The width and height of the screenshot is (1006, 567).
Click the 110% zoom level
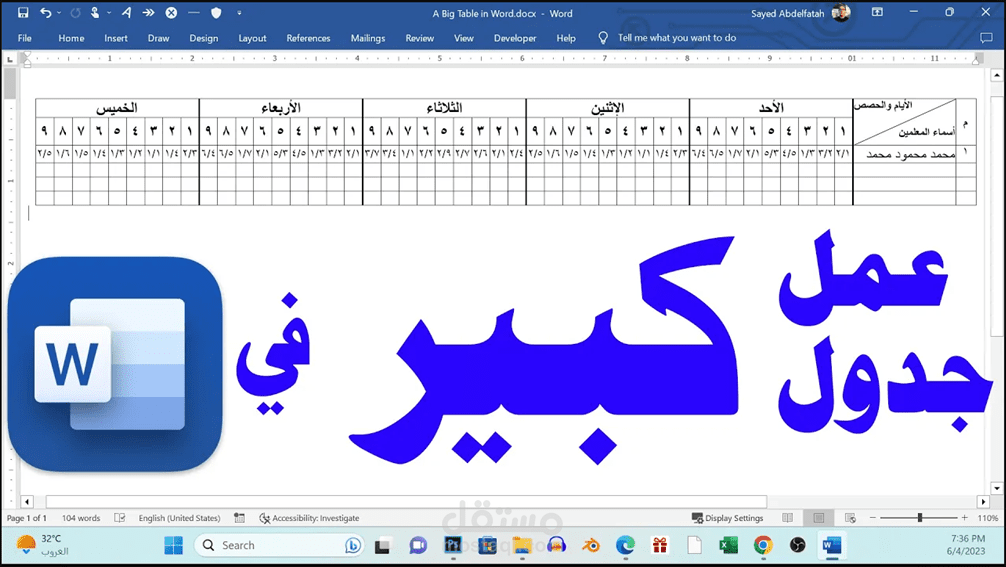coord(988,518)
